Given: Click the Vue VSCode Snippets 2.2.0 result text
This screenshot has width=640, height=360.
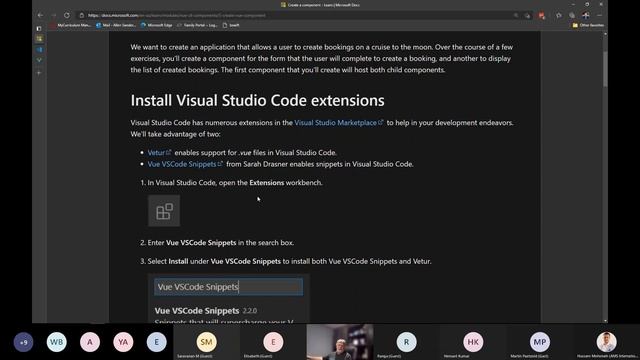Looking at the screenshot, I should [x=206, y=311].
